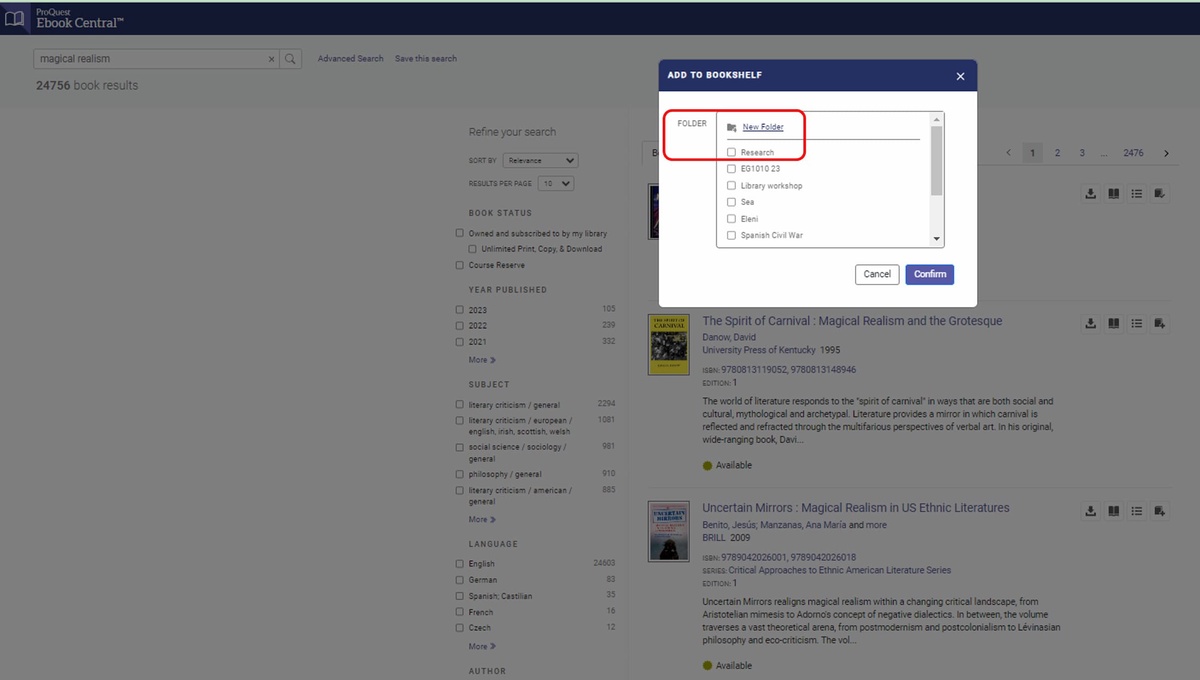Open the Results Per Page dropdown
1200x680 pixels.
[x=555, y=184]
